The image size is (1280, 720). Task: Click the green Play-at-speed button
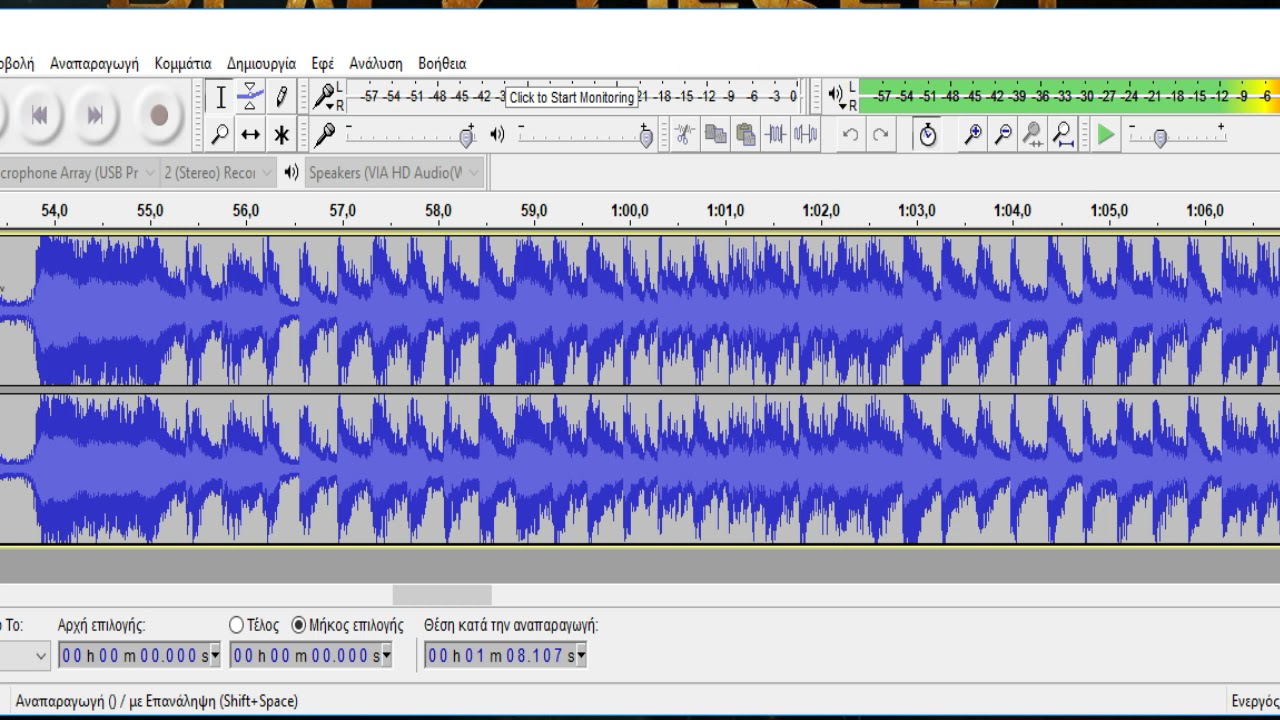pos(1105,134)
